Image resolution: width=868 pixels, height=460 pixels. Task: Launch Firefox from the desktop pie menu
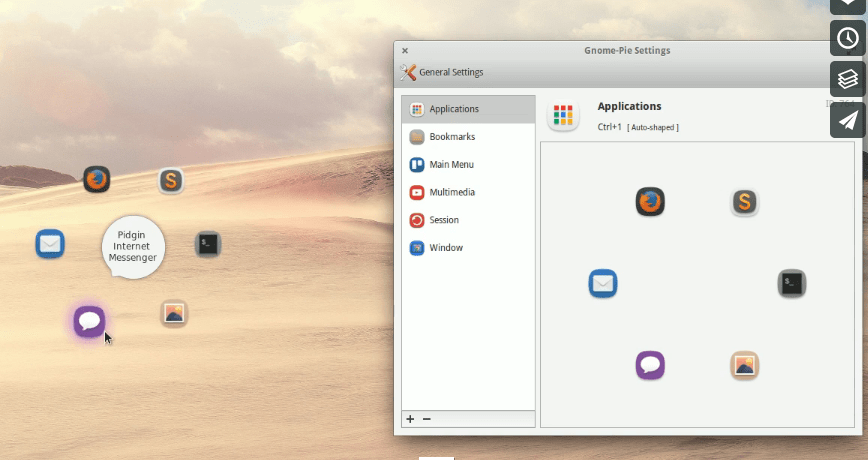coord(96,179)
